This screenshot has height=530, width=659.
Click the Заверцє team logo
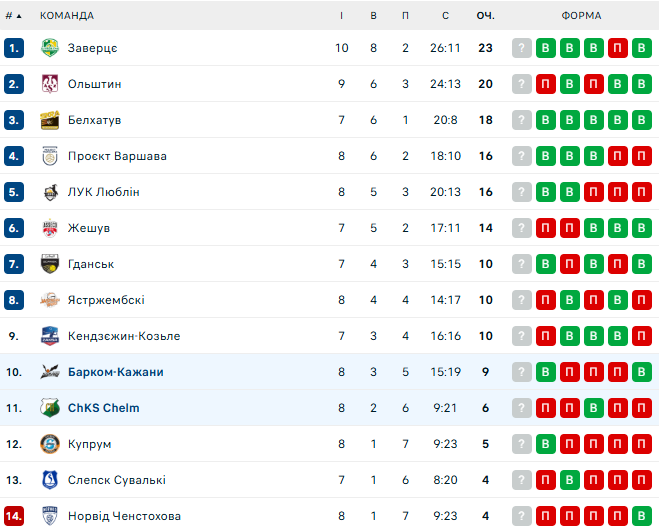click(x=50, y=48)
